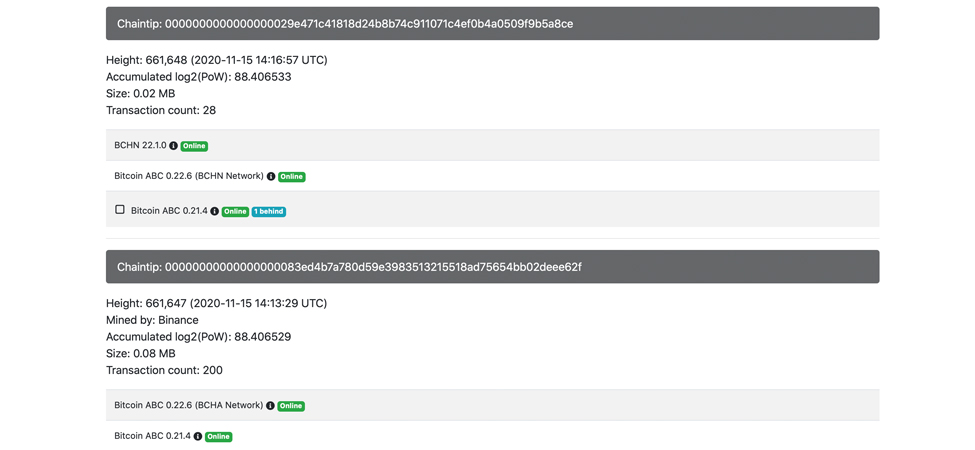Click the Chaintip header ending in 9b5a8ce
The image size is (975, 450).
492,24
